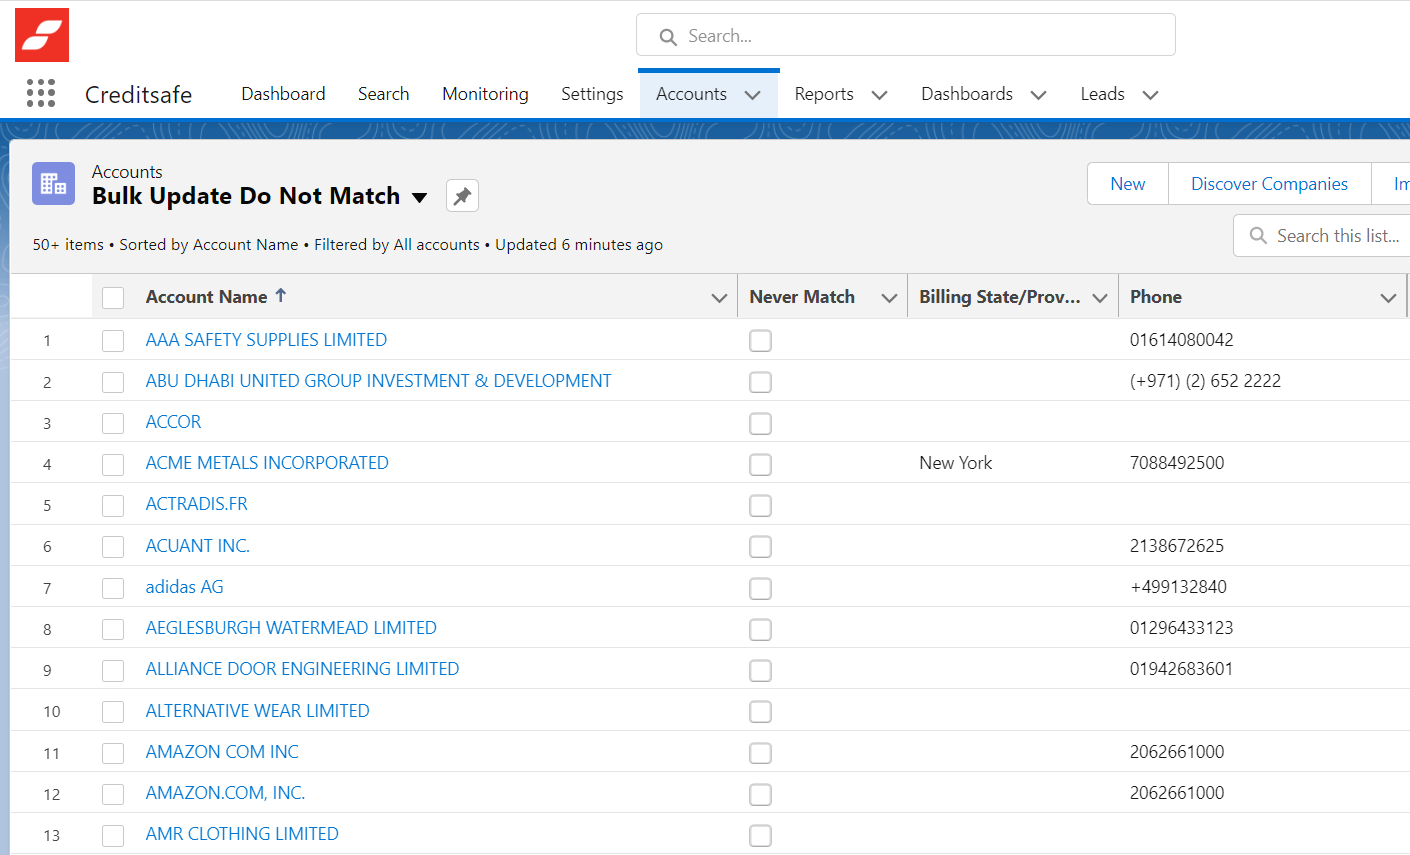Click the magnifier in Search this list
1410x855 pixels.
(1256, 235)
